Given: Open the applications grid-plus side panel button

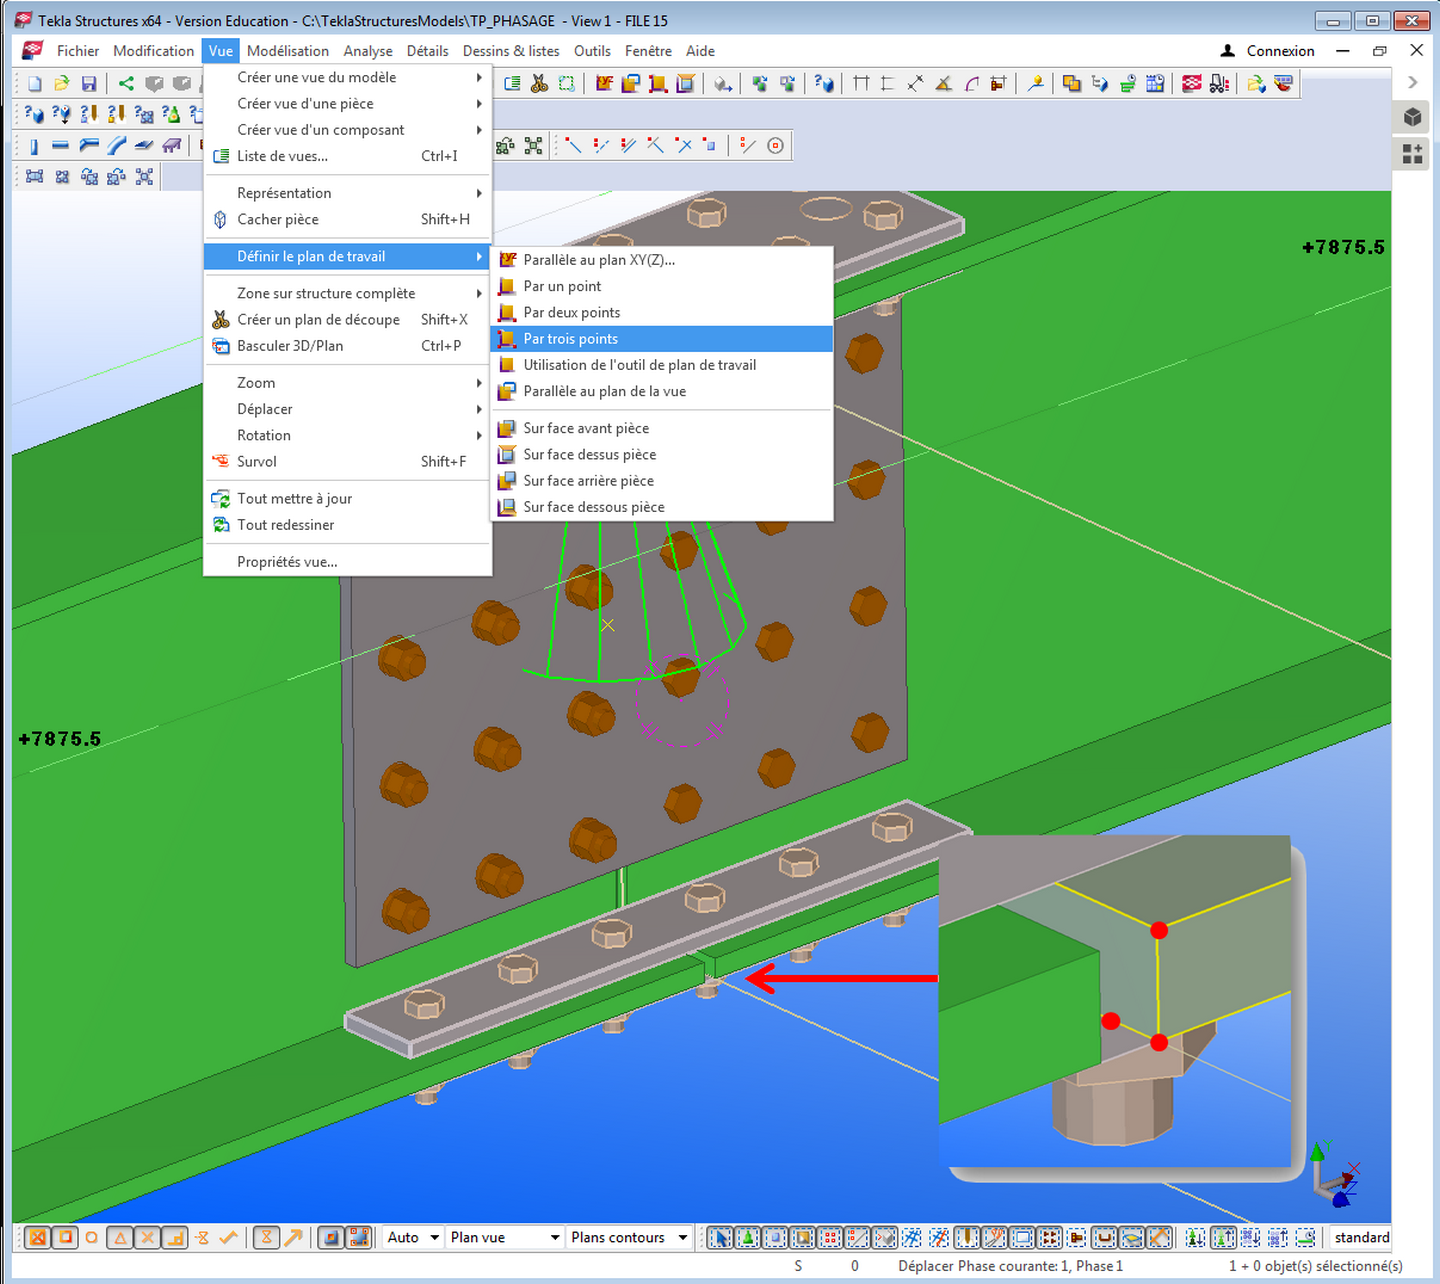Looking at the screenshot, I should [1412, 153].
